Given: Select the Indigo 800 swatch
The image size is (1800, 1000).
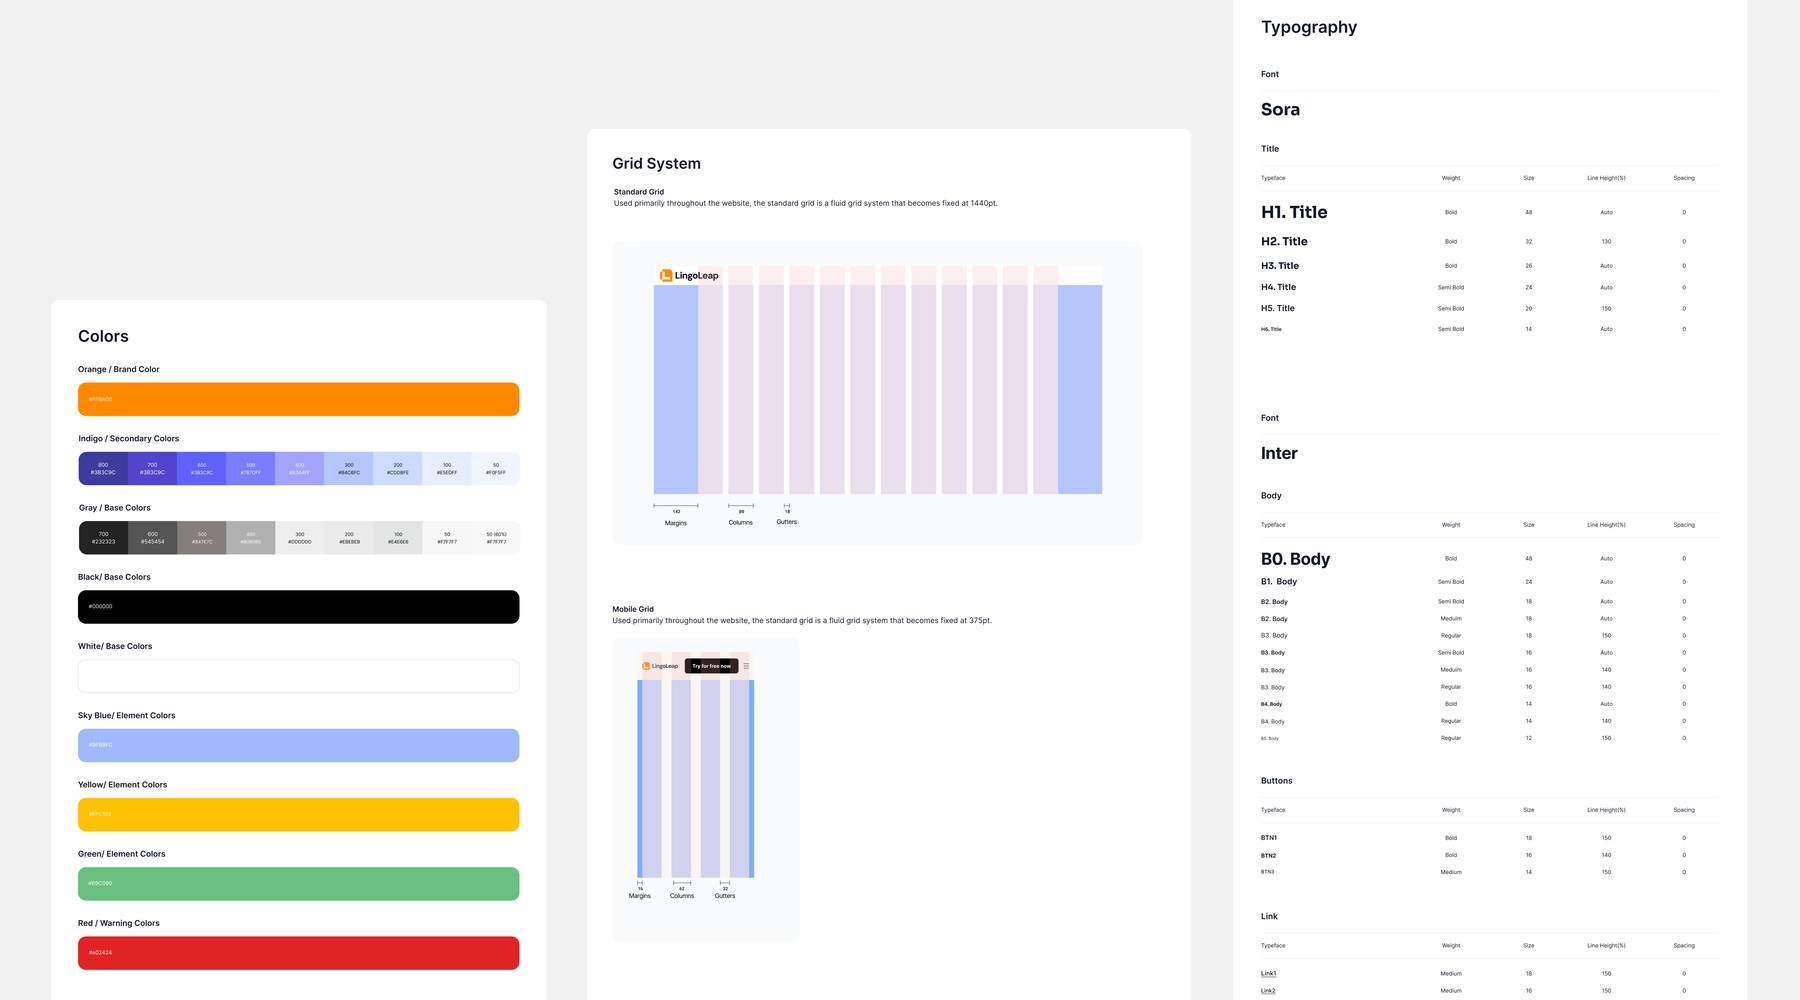Looking at the screenshot, I should click(103, 468).
